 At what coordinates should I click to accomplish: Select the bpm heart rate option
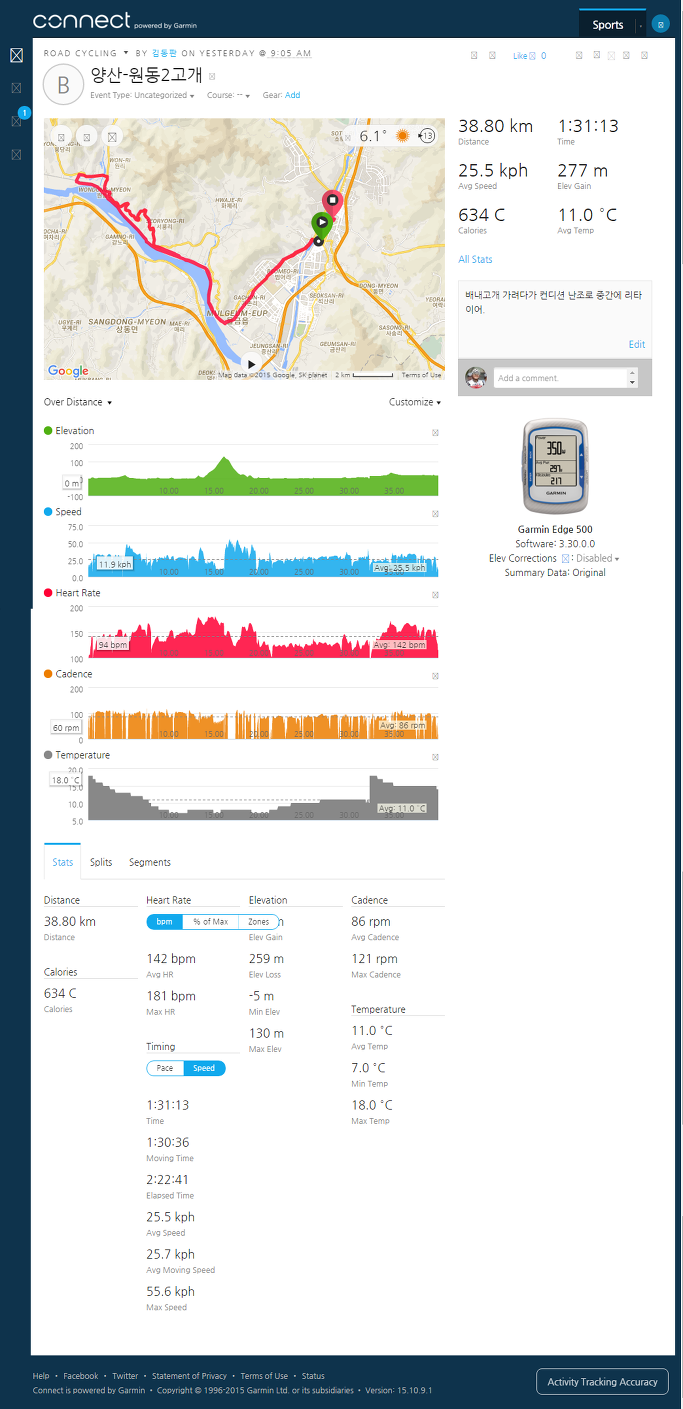coord(164,922)
